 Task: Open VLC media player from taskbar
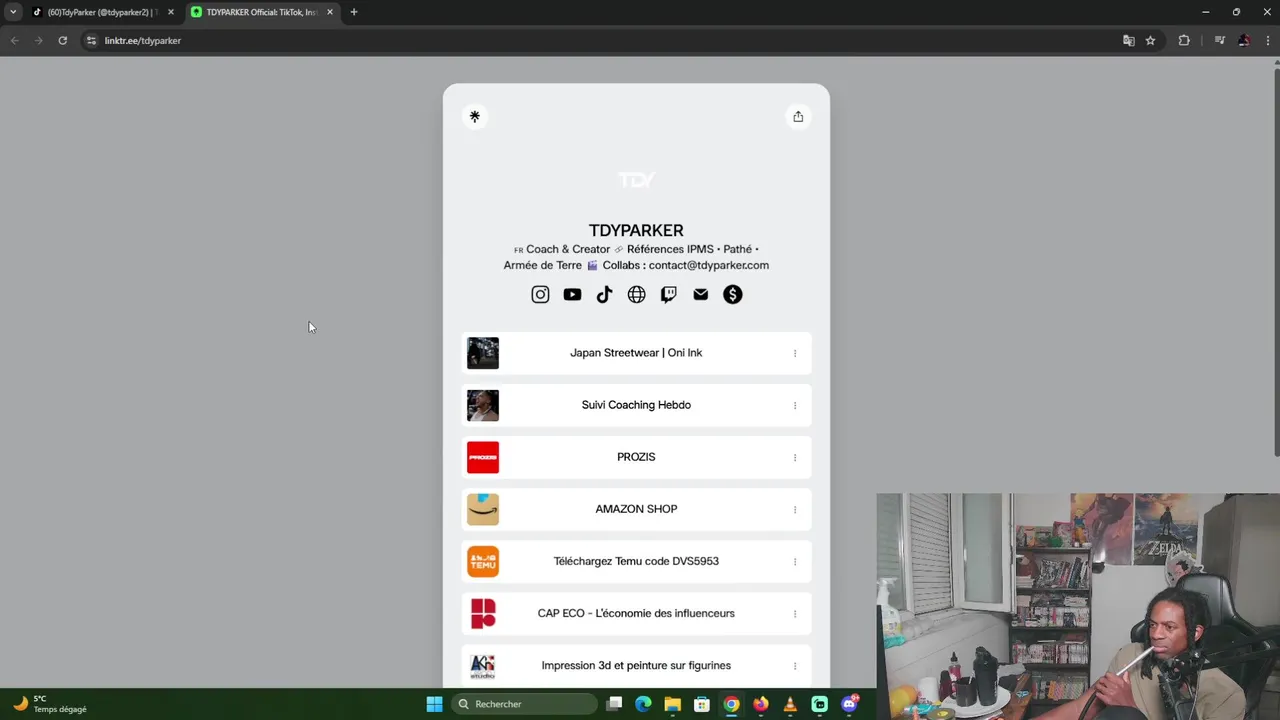pos(790,704)
